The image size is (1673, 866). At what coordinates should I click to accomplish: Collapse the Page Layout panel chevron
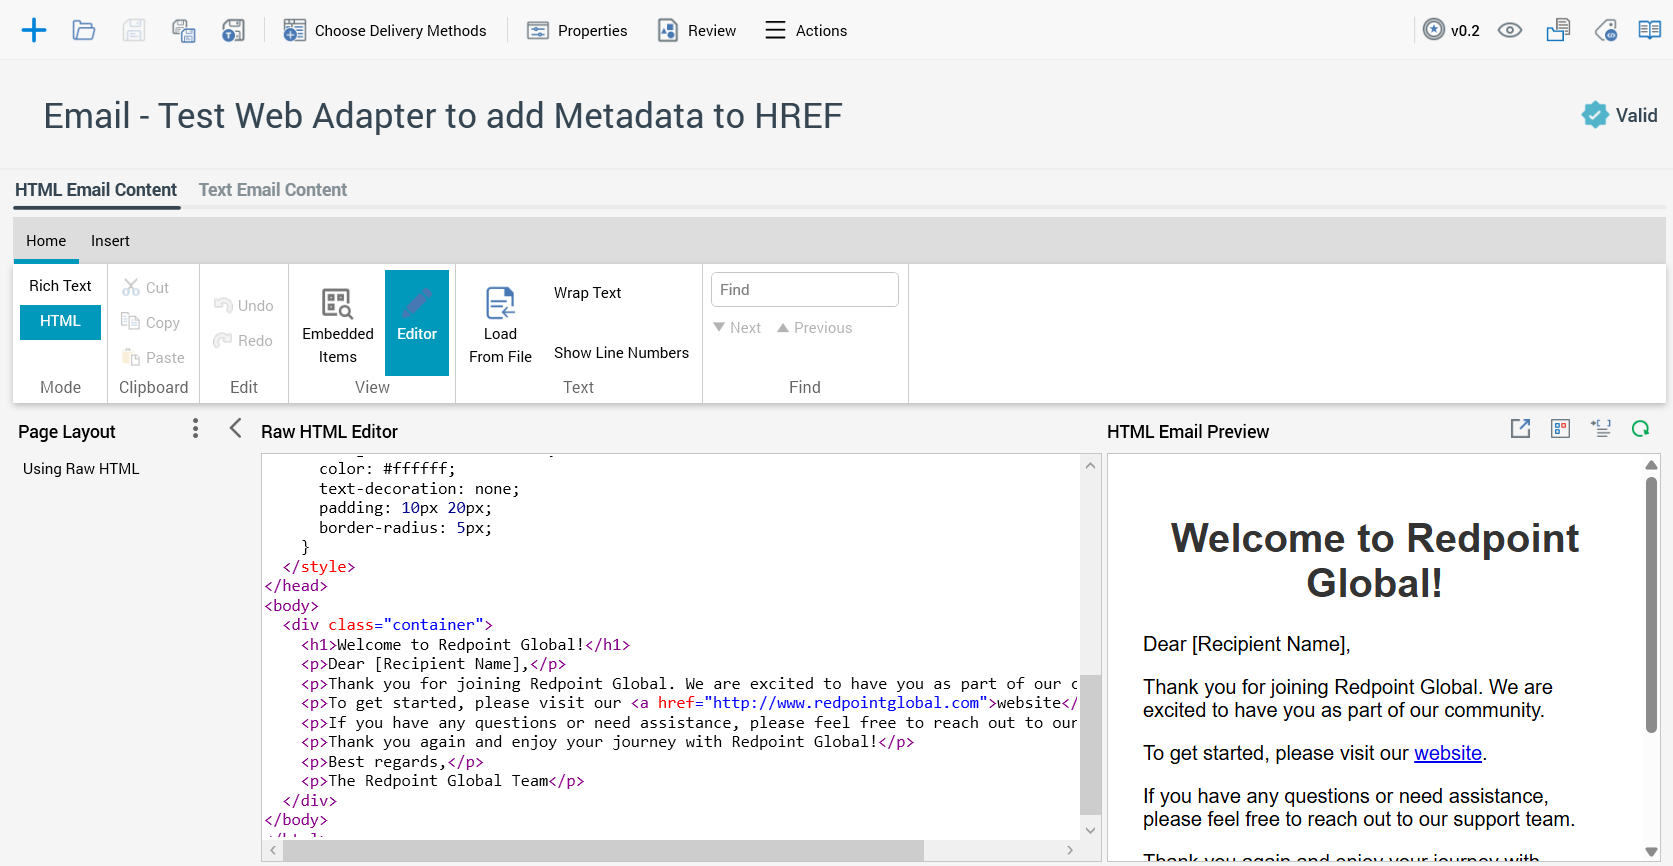point(236,429)
